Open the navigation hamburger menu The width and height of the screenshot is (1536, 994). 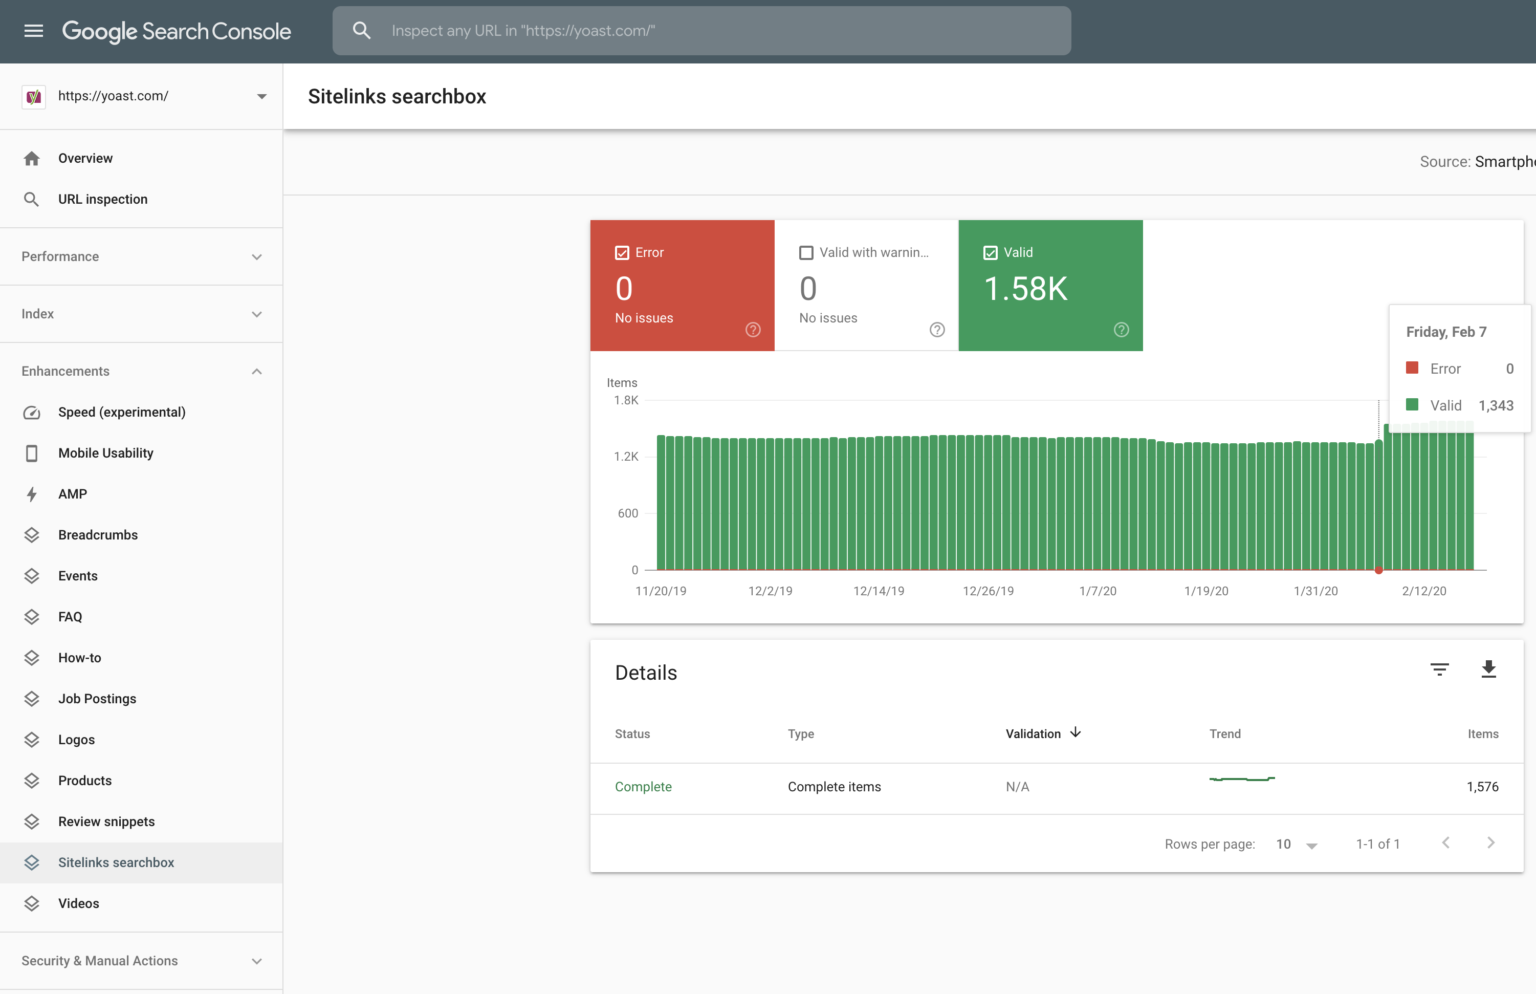[33, 31]
